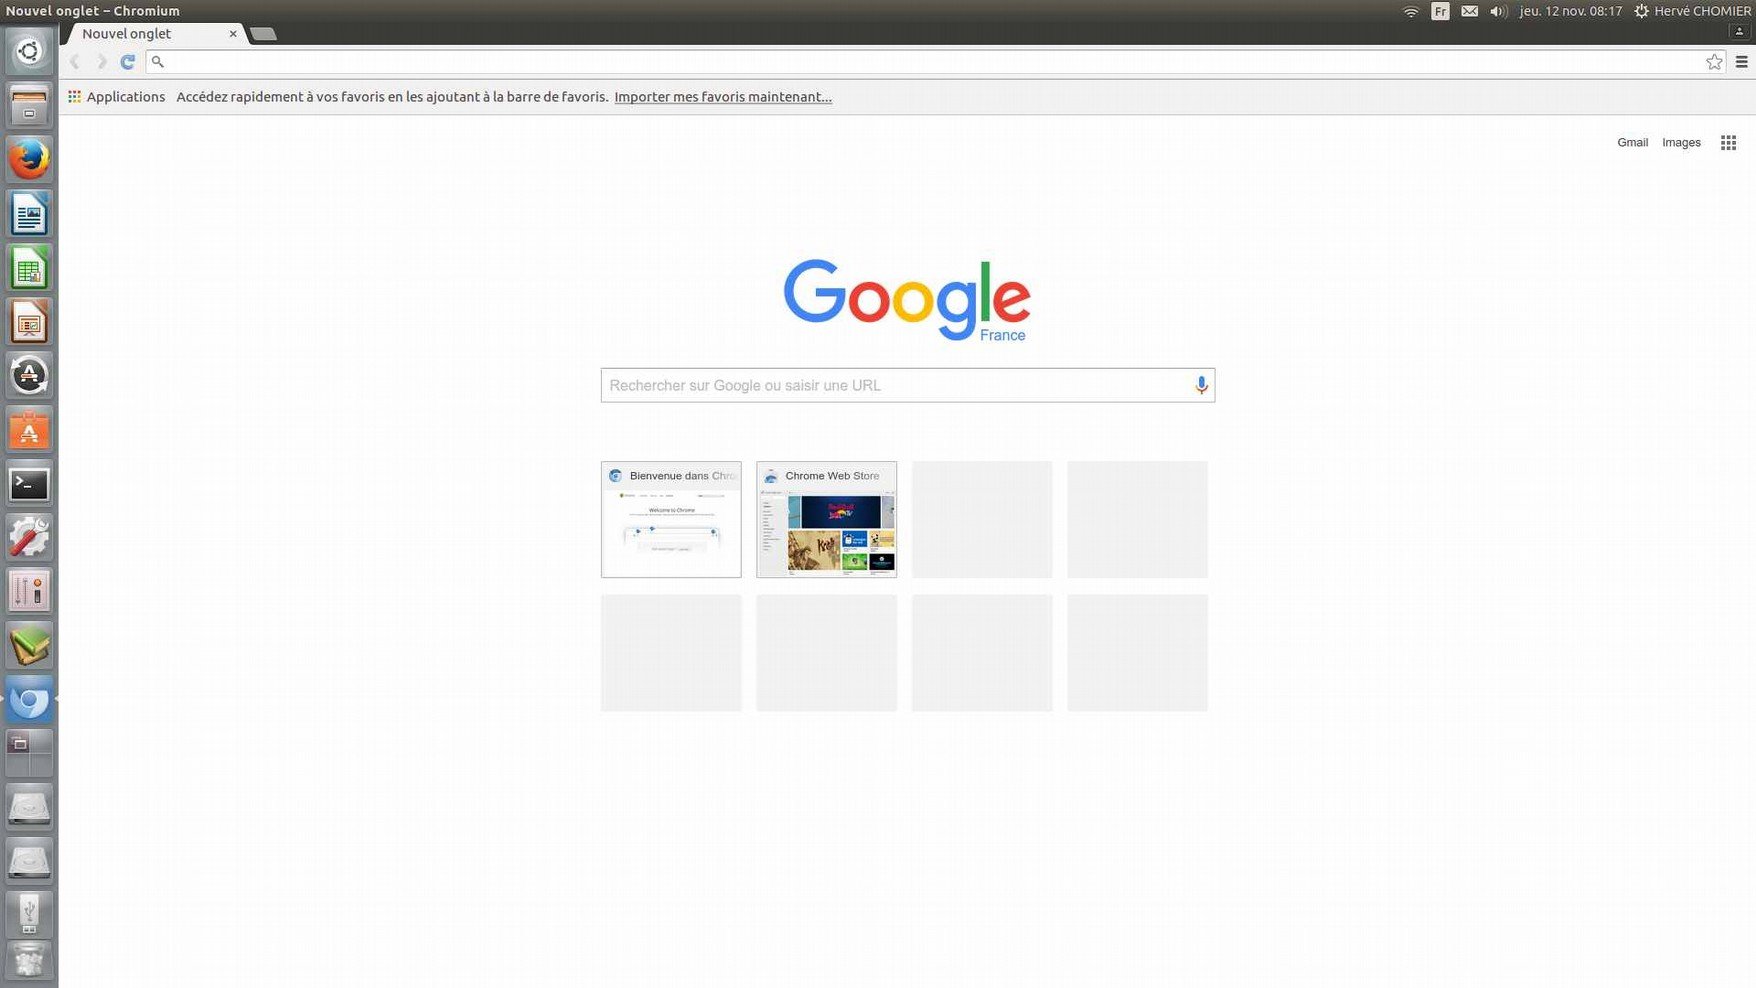The height and width of the screenshot is (988, 1756).
Task: Select the Nouvel onglet tab
Action: 140,34
